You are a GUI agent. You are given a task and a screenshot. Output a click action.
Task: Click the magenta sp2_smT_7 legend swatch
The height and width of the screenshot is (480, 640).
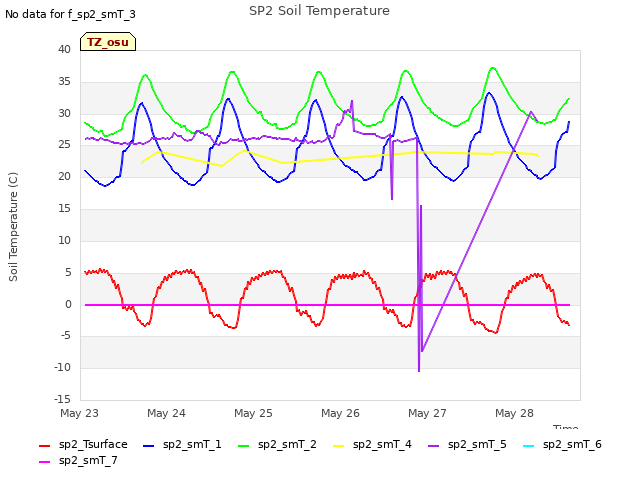click(x=44, y=462)
